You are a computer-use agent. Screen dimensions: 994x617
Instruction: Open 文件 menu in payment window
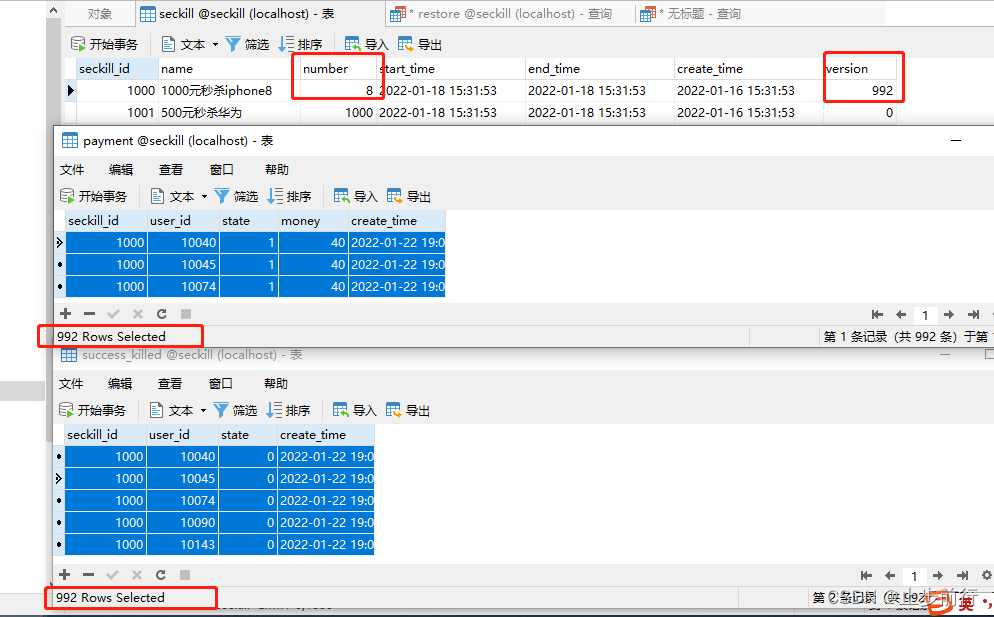[x=72, y=169]
